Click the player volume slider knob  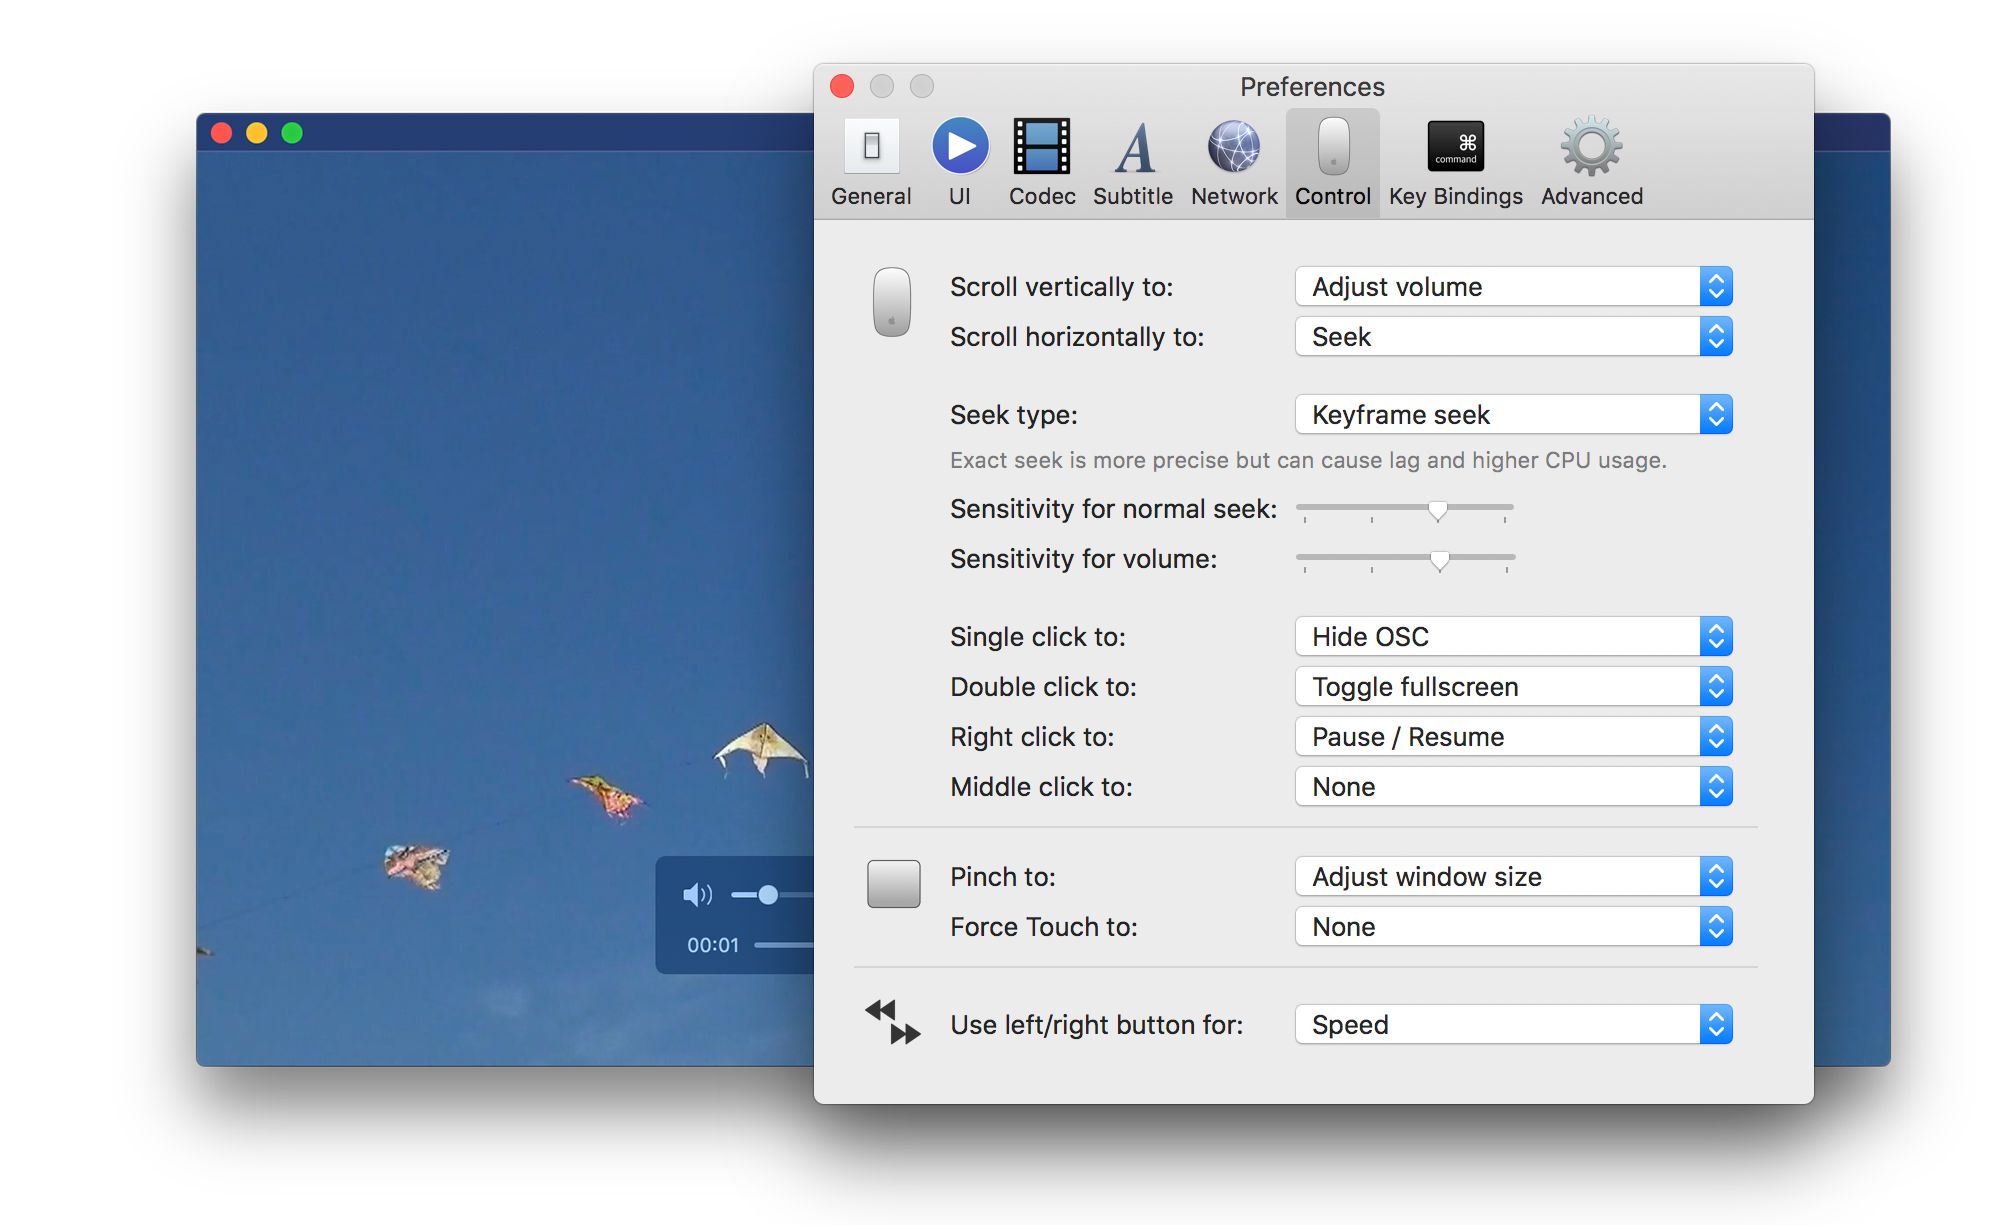click(768, 894)
